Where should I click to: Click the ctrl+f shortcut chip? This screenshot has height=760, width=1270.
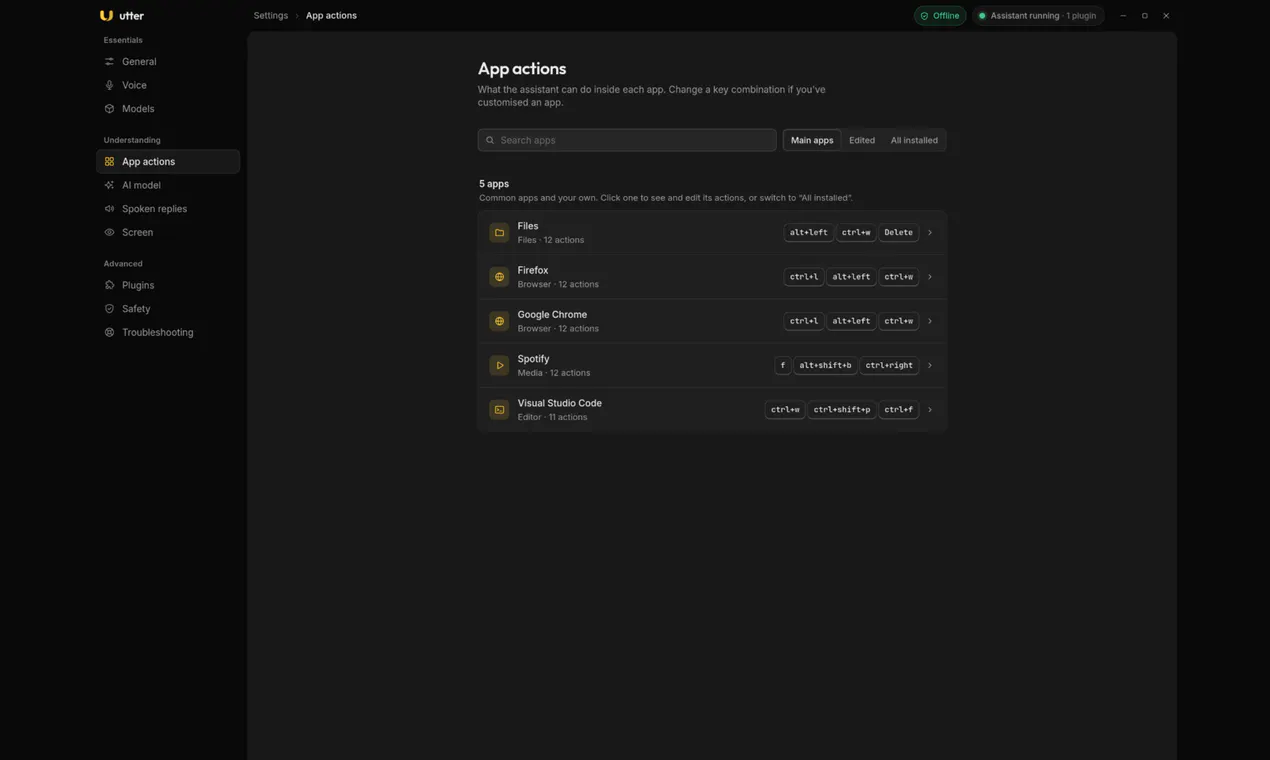coord(898,410)
